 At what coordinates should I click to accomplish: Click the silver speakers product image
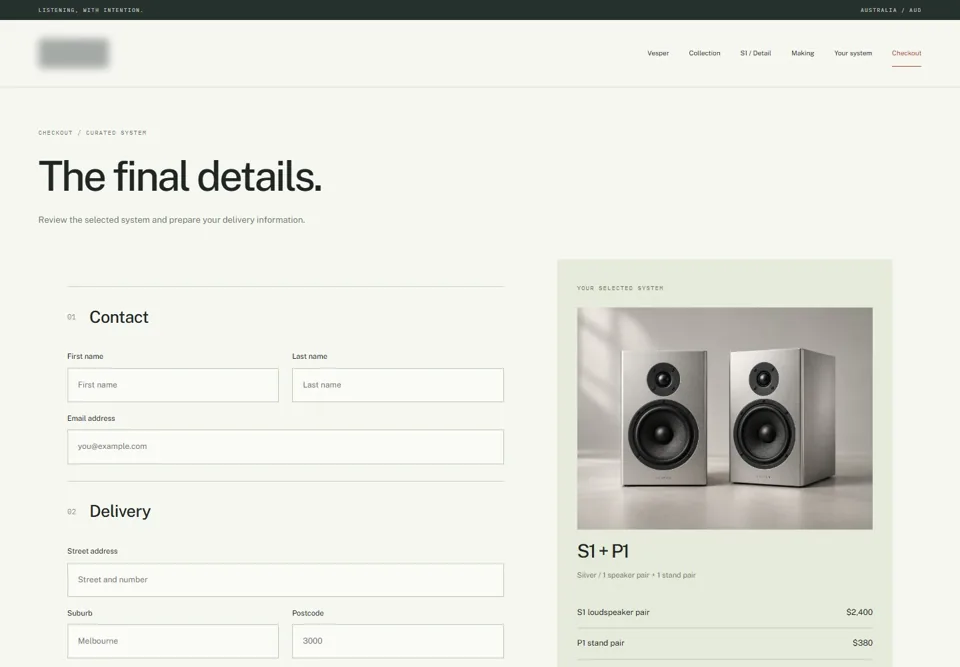click(x=724, y=418)
